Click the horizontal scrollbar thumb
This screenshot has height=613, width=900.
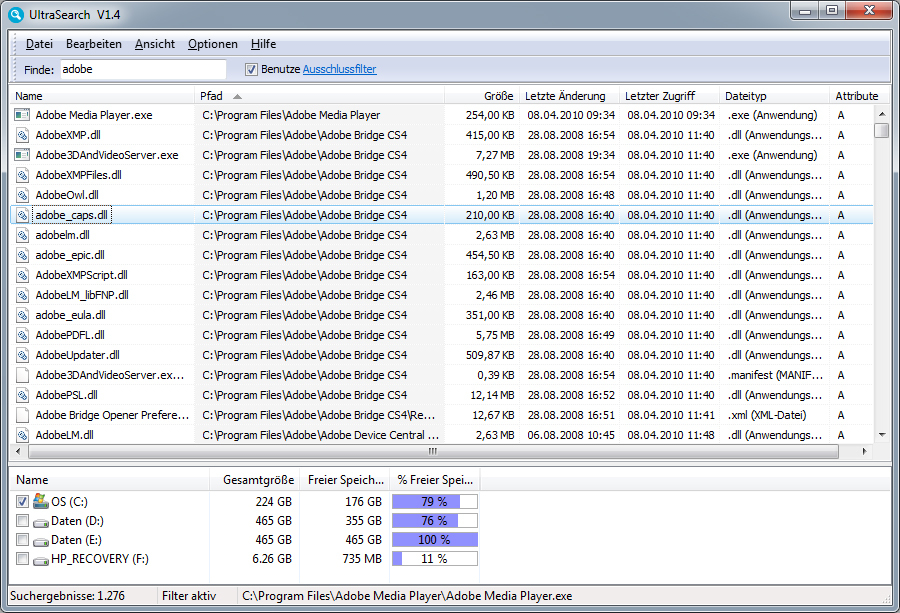pyautogui.click(x=433, y=451)
